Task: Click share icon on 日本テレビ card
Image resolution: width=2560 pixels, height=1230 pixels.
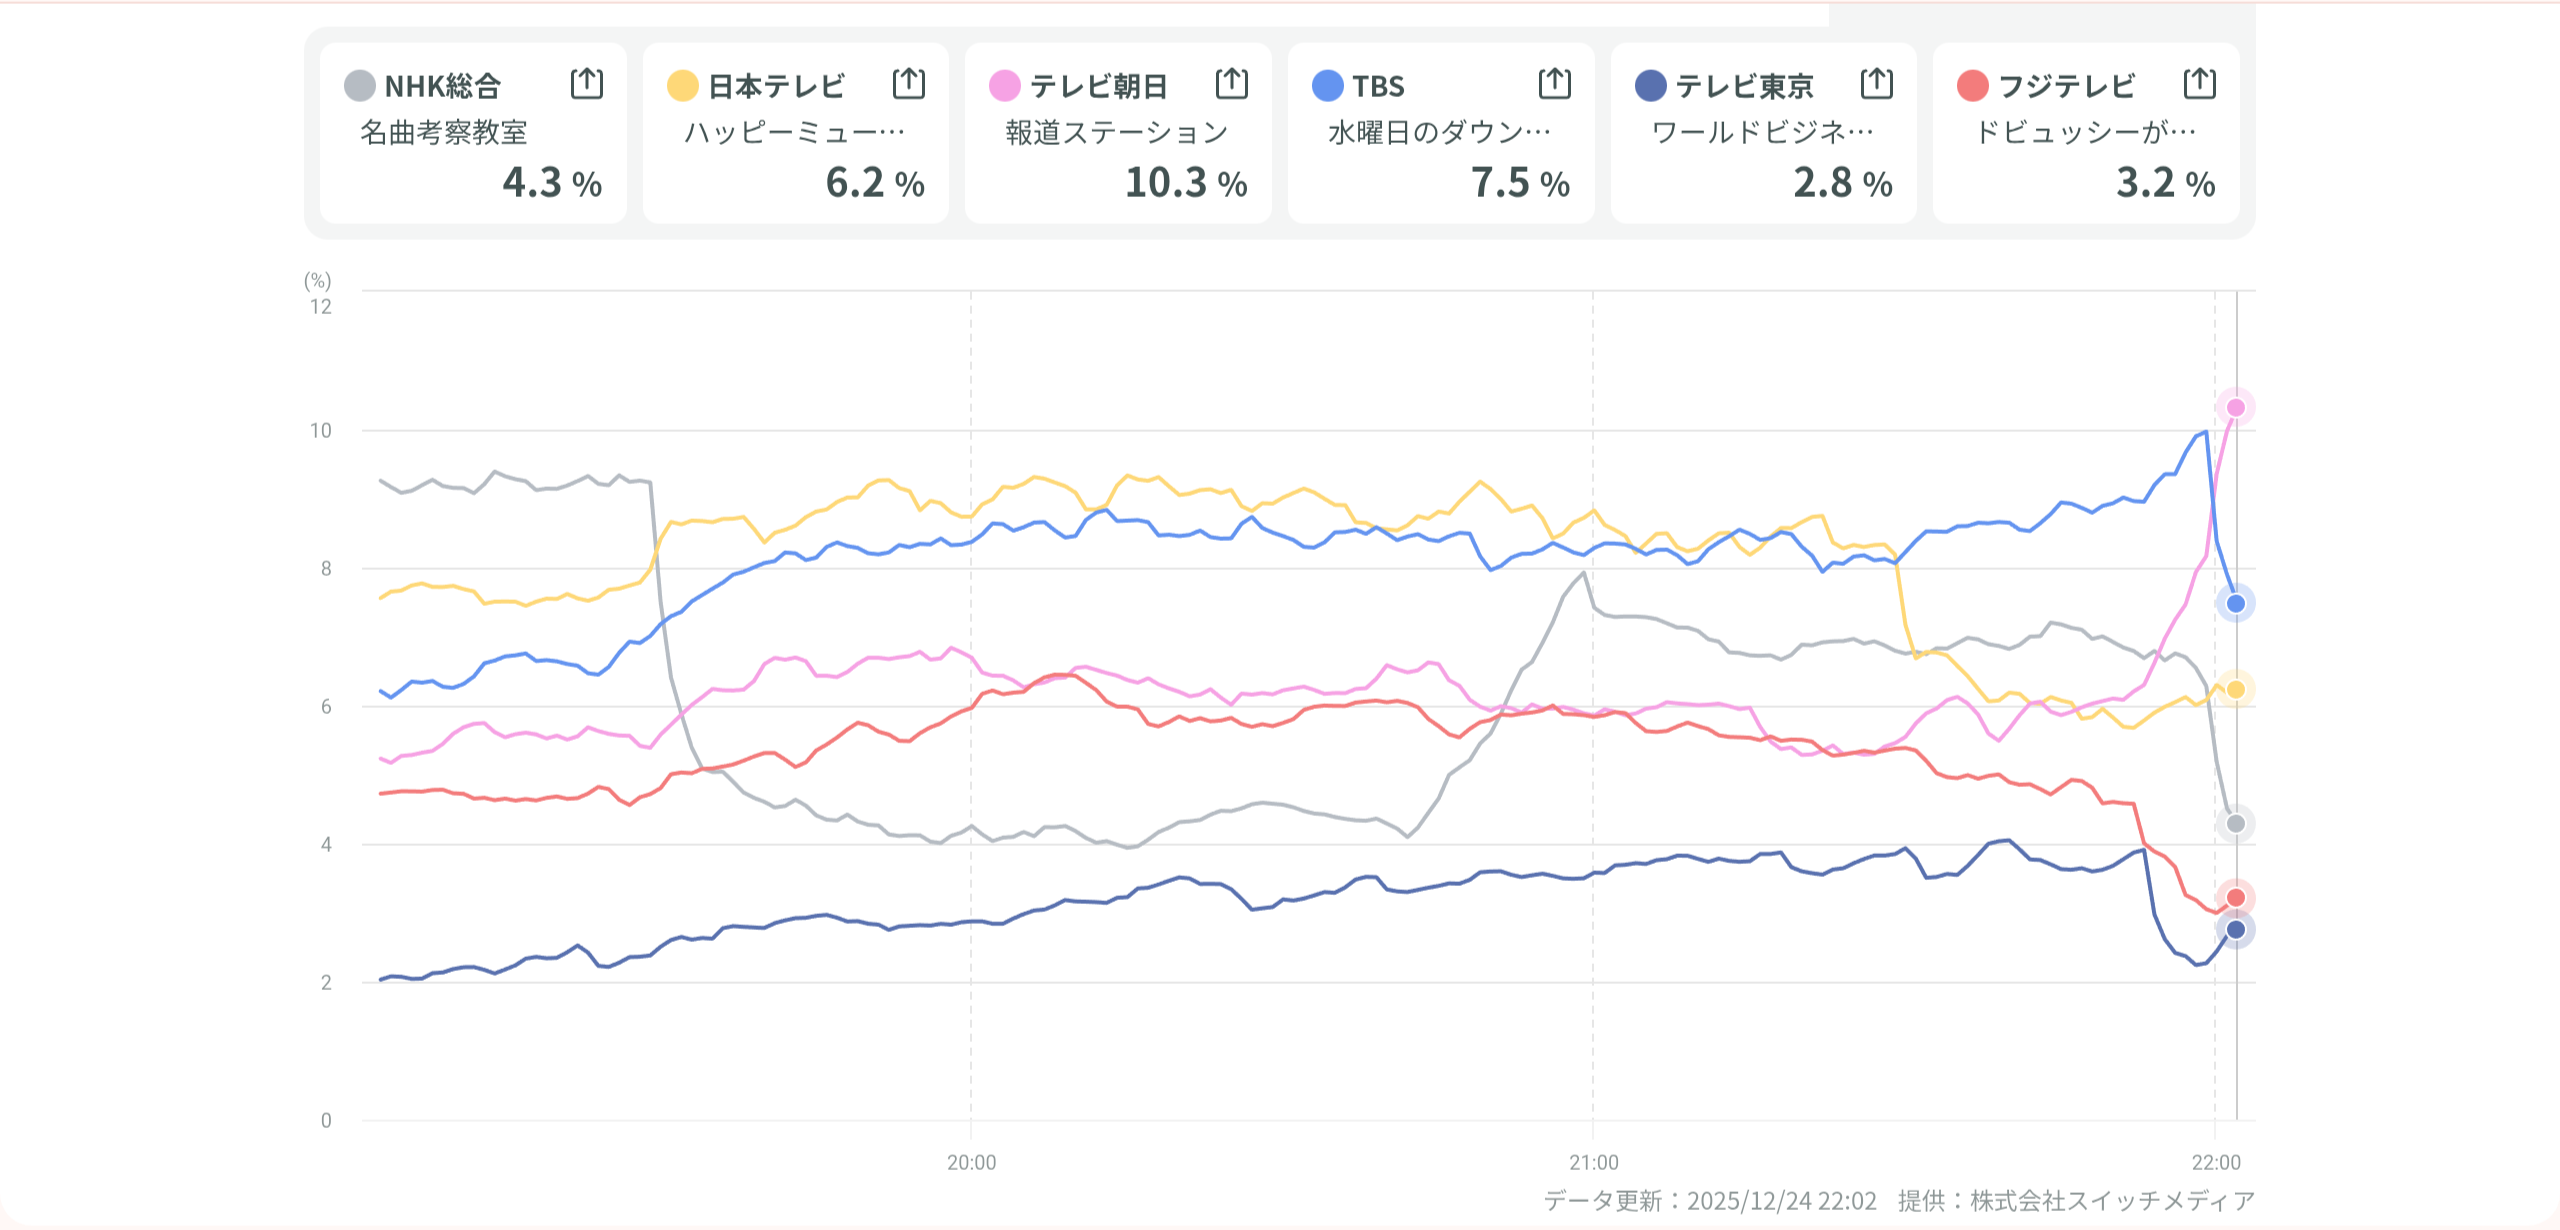Action: point(909,84)
